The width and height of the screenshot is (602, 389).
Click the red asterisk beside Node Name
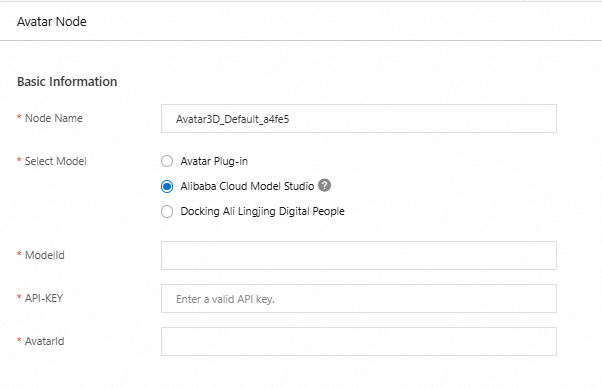click(19, 117)
